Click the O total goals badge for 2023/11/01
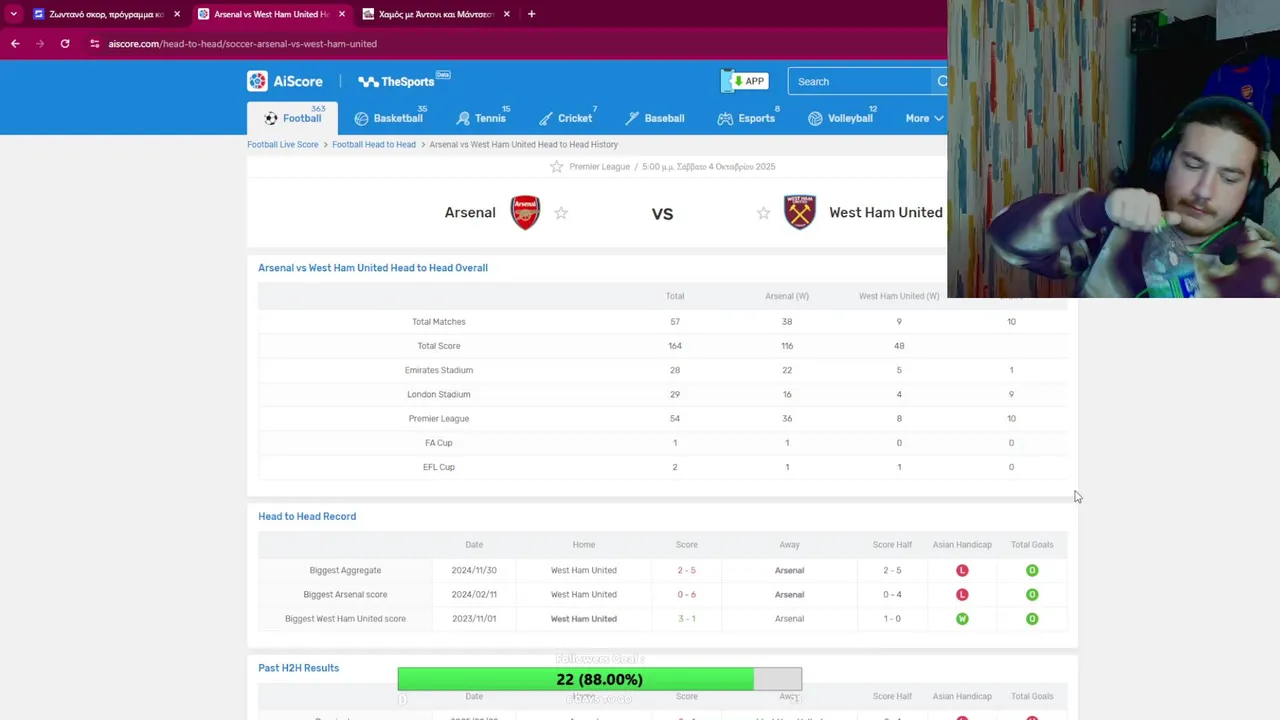The image size is (1280, 720). pyautogui.click(x=1032, y=619)
